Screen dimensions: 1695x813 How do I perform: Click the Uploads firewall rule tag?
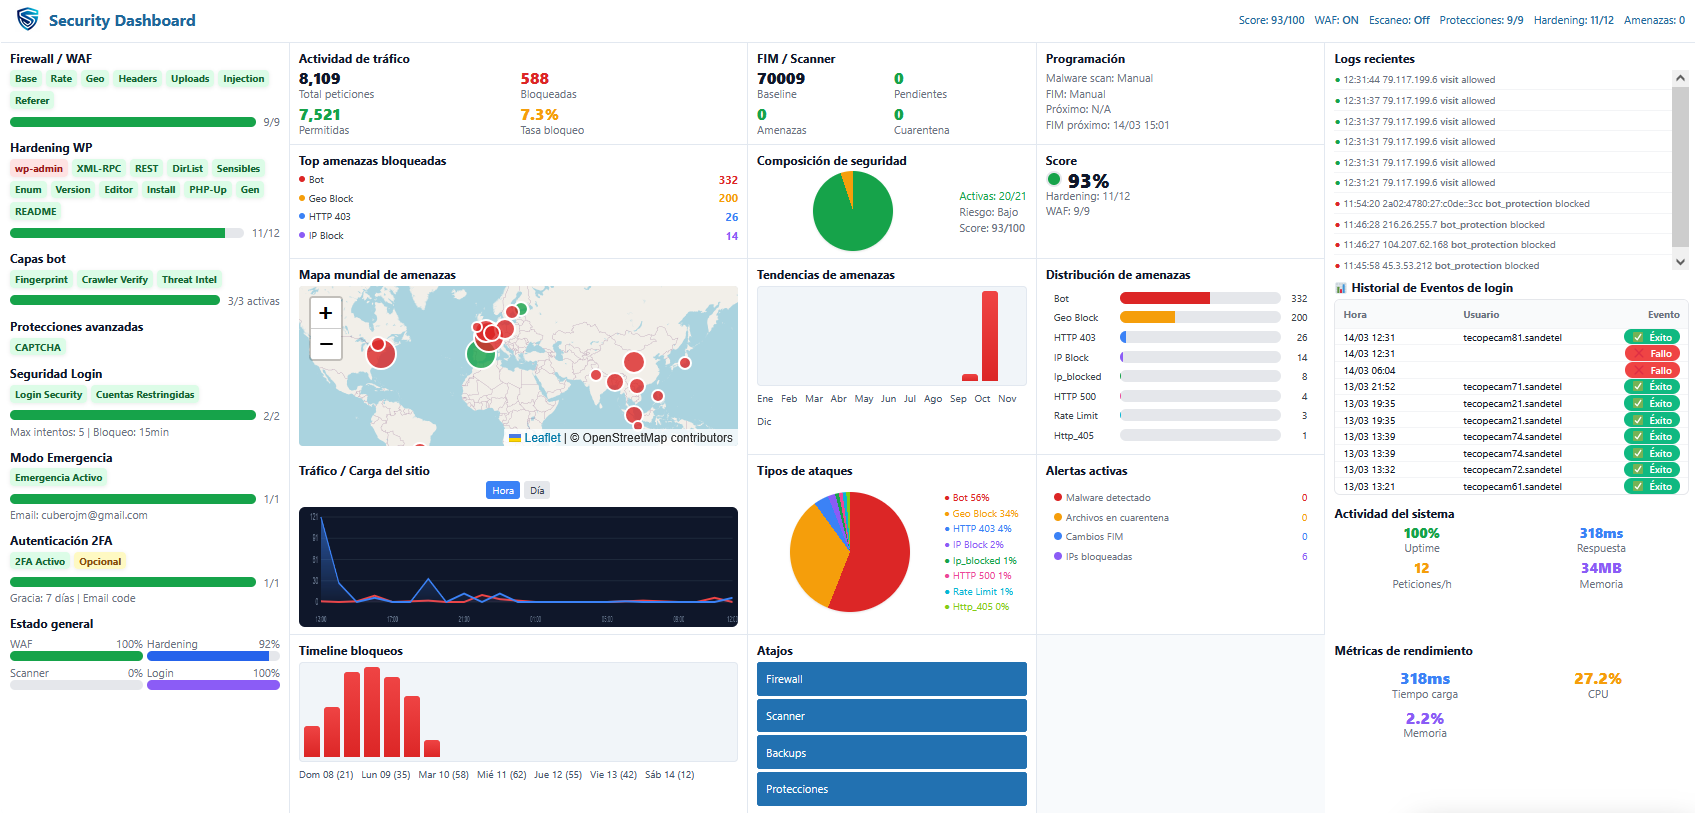coord(190,79)
